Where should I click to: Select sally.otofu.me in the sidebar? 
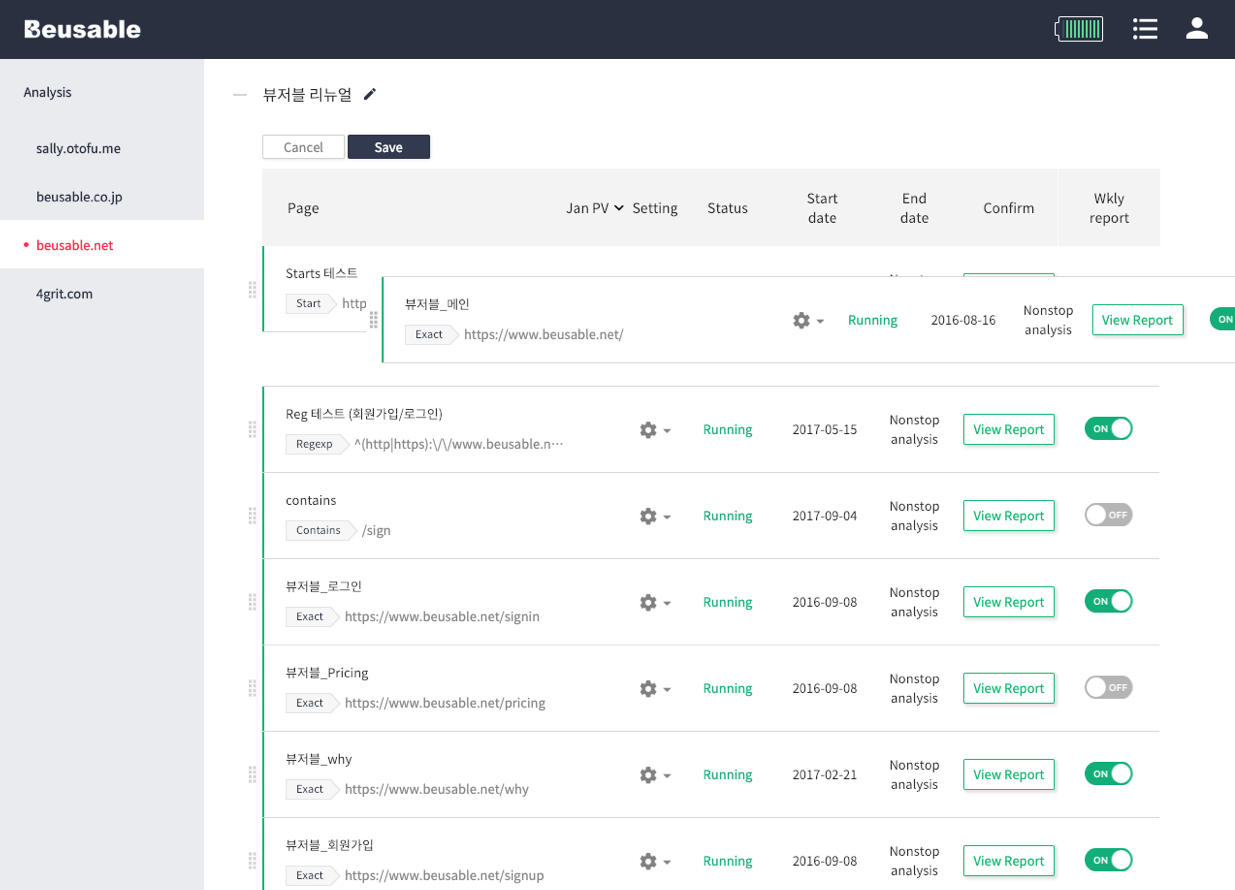(78, 148)
